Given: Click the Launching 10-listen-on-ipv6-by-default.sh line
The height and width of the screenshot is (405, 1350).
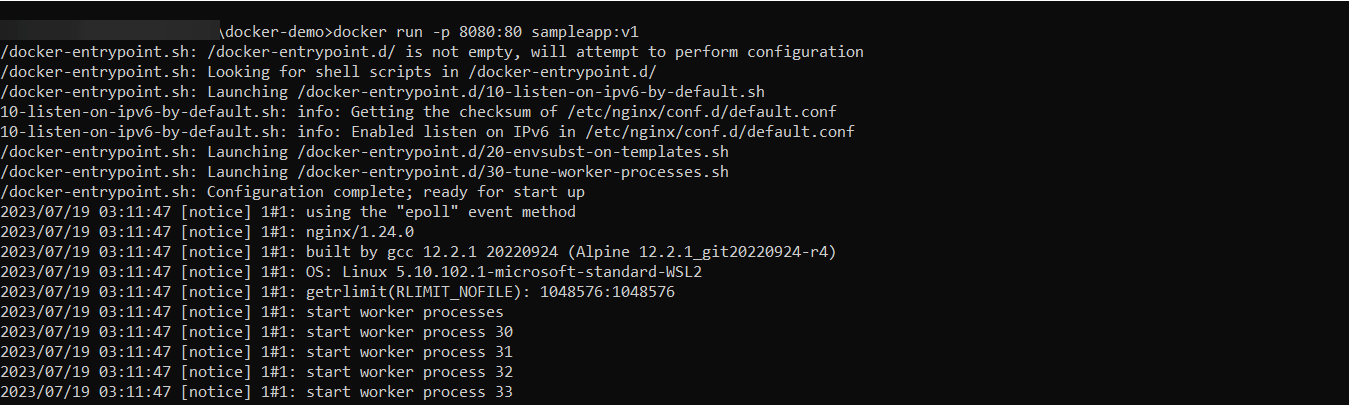Looking at the screenshot, I should click(x=383, y=92).
